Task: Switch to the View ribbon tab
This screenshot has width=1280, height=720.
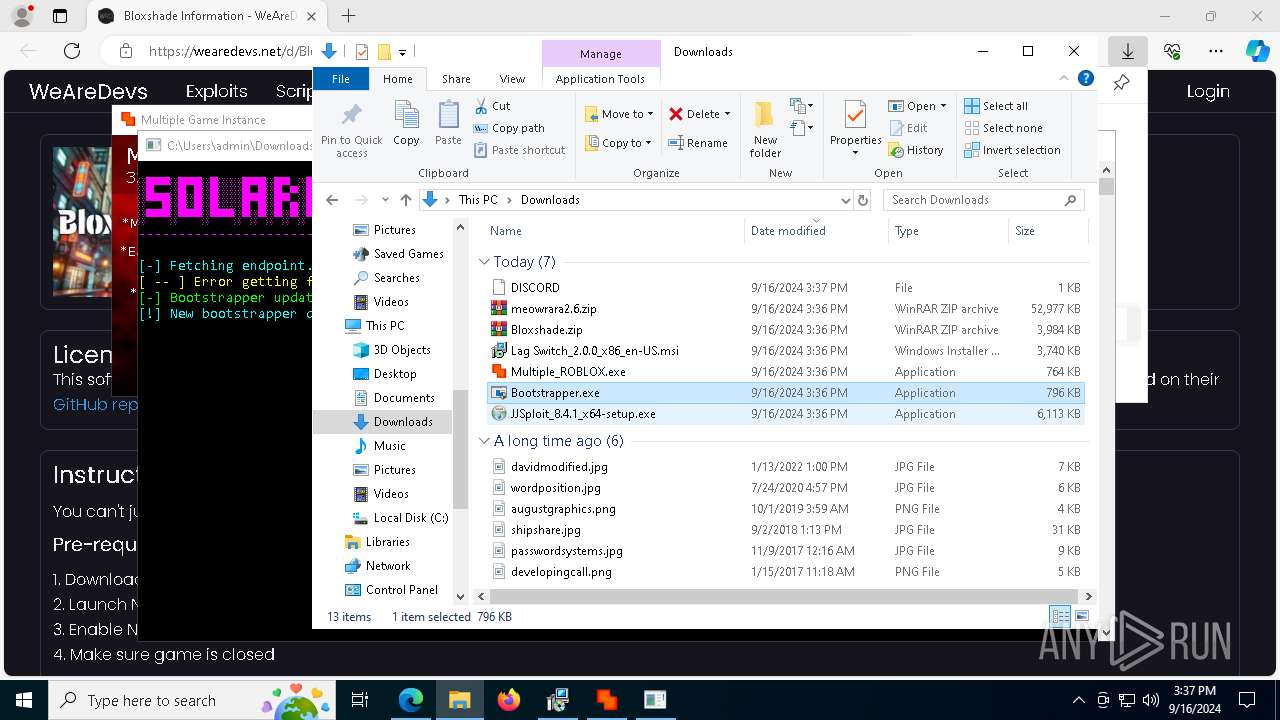Action: tap(512, 79)
